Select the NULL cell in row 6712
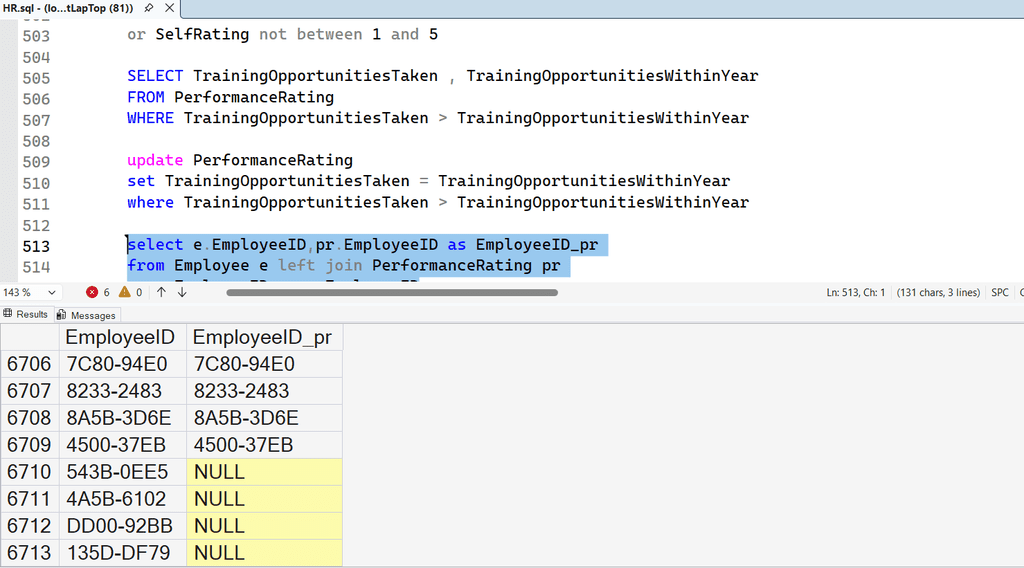Screen dimensions: 1024x568 [264, 526]
